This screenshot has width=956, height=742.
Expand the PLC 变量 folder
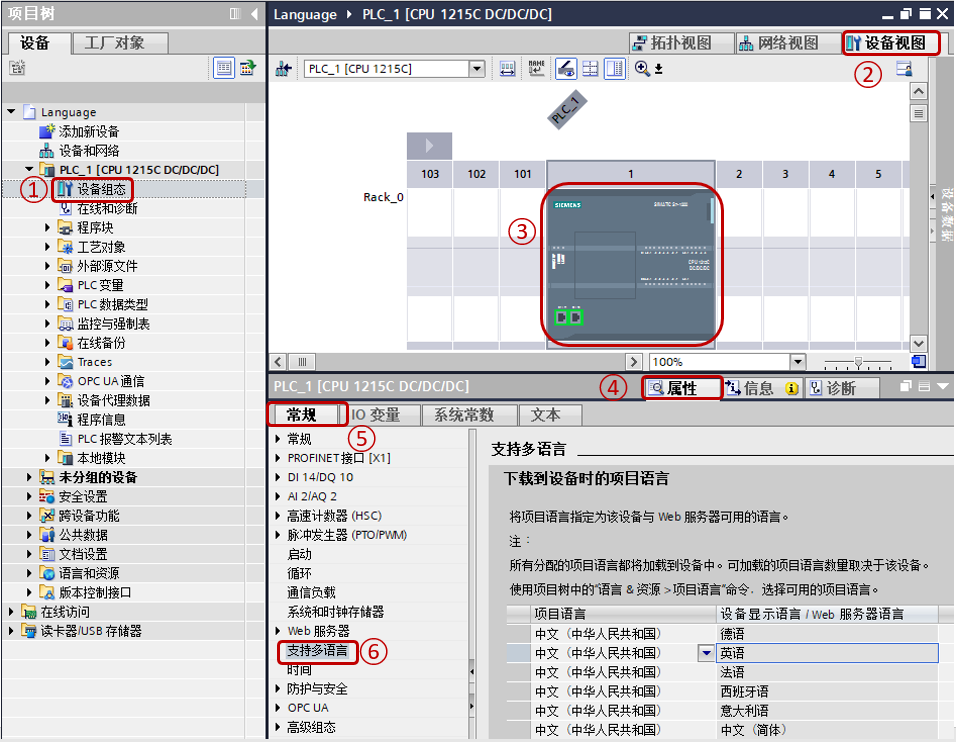(x=48, y=285)
